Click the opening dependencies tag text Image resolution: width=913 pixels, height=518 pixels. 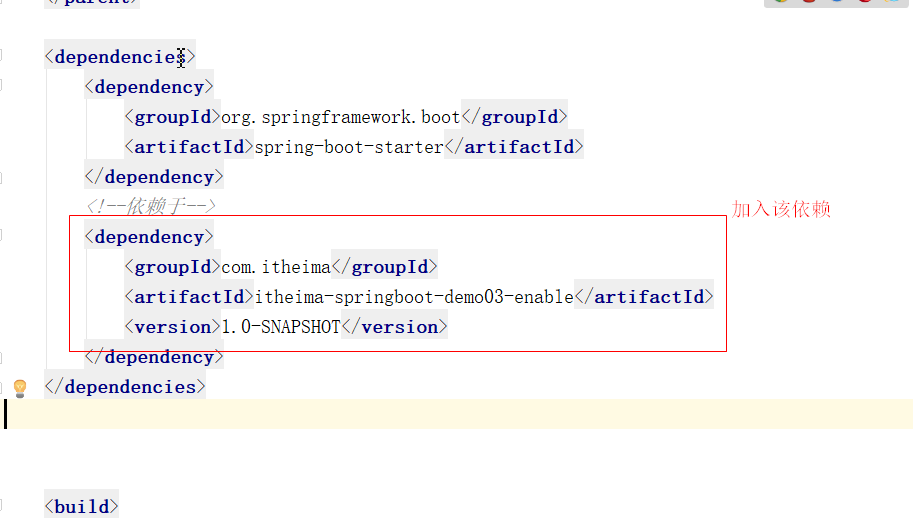point(120,57)
